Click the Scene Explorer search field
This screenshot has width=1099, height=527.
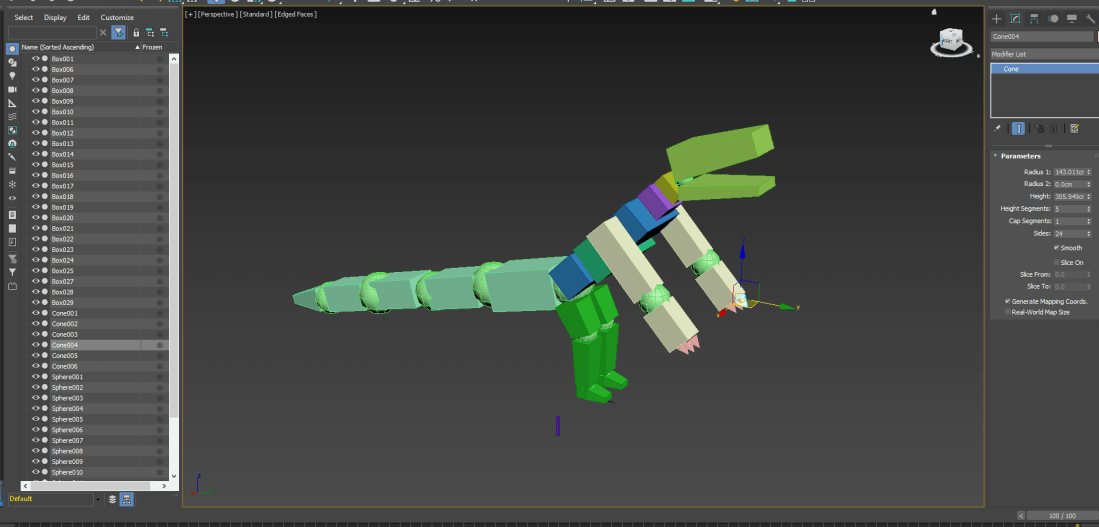[x=53, y=33]
